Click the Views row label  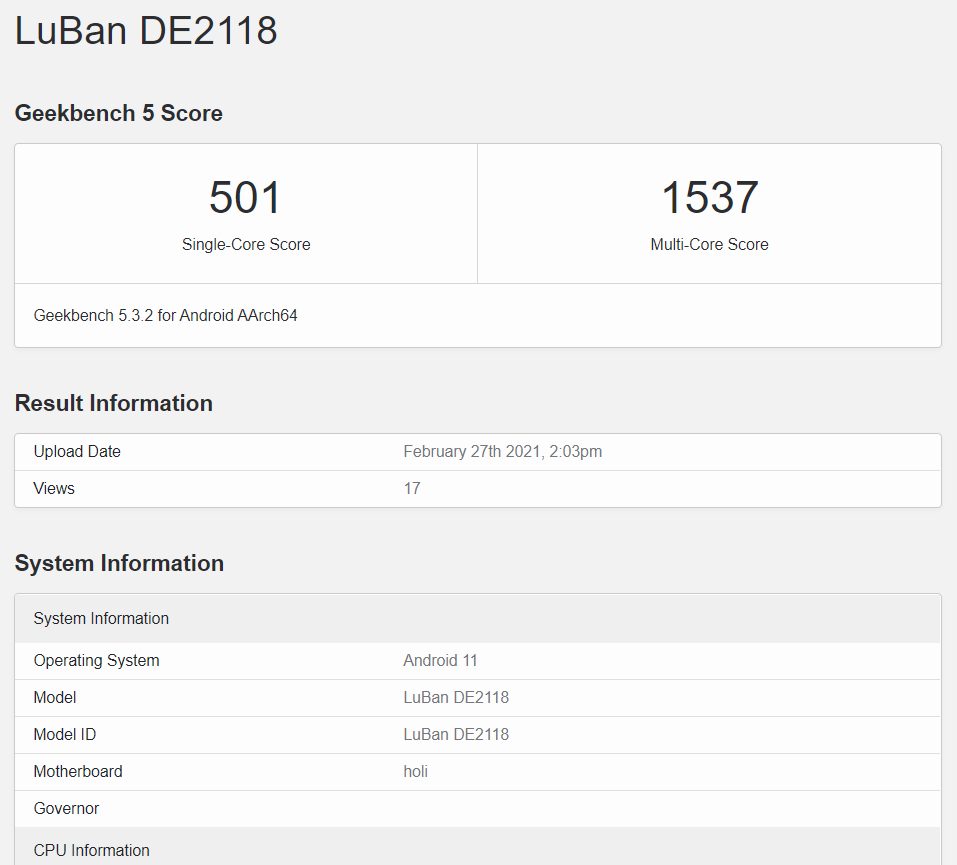coord(54,488)
